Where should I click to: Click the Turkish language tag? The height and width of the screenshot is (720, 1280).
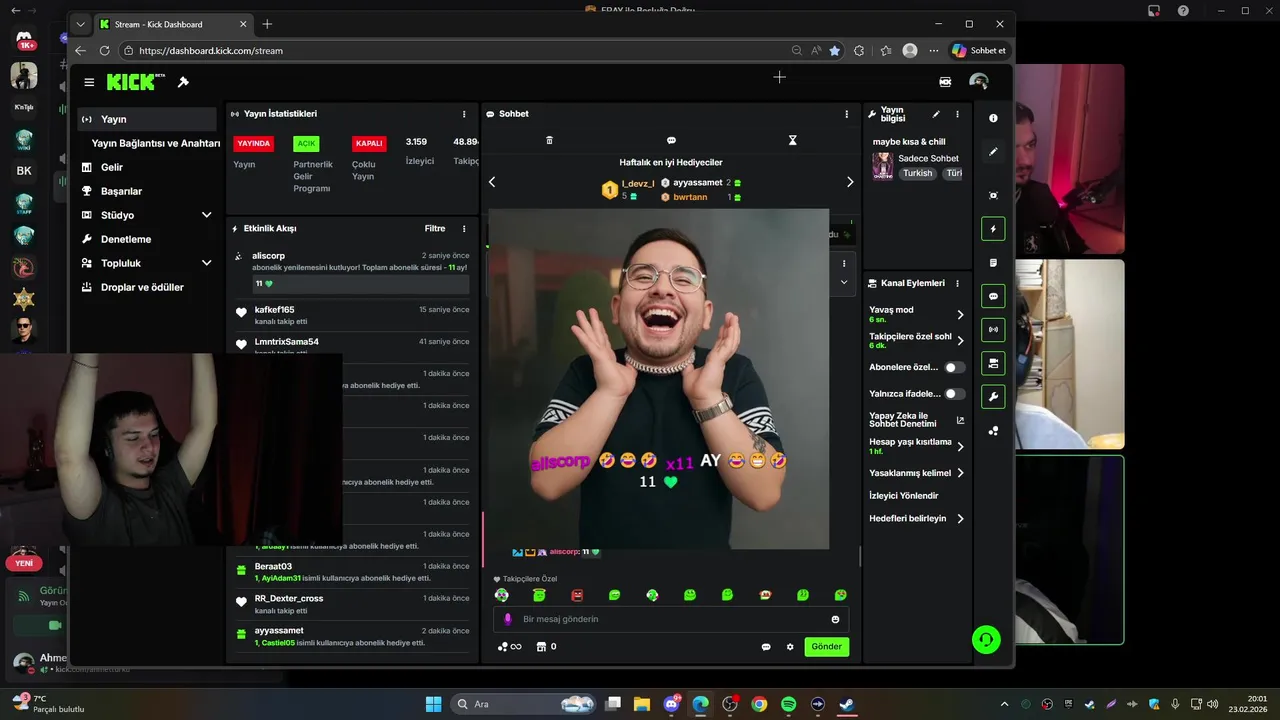917,173
